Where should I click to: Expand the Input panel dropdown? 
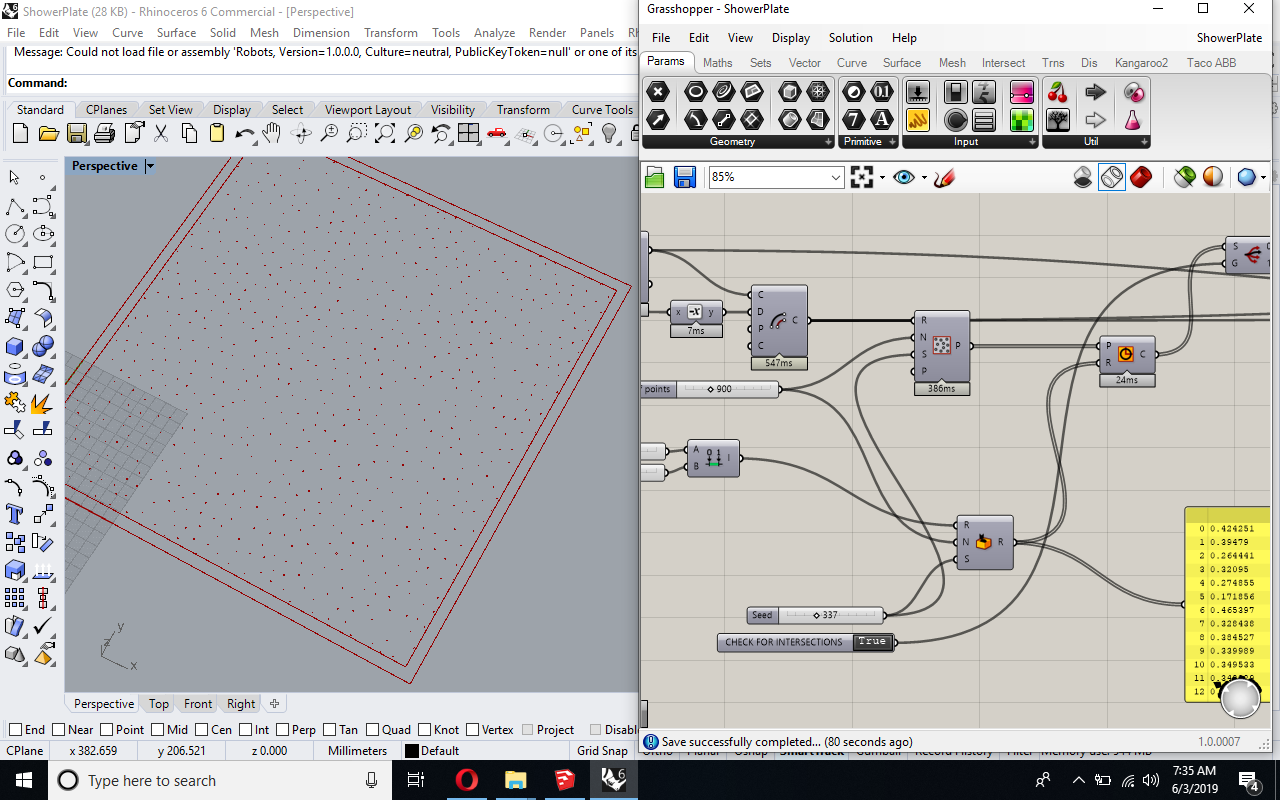point(1033,142)
